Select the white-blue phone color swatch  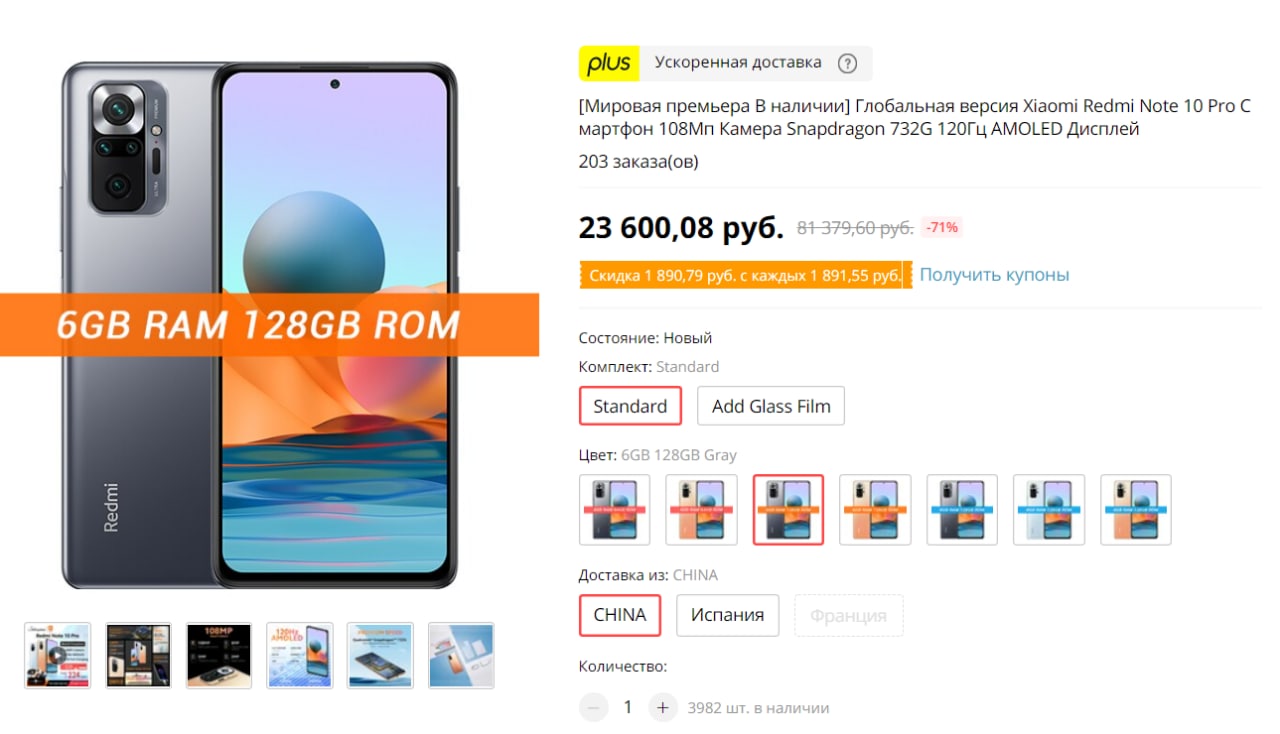pos(1049,510)
